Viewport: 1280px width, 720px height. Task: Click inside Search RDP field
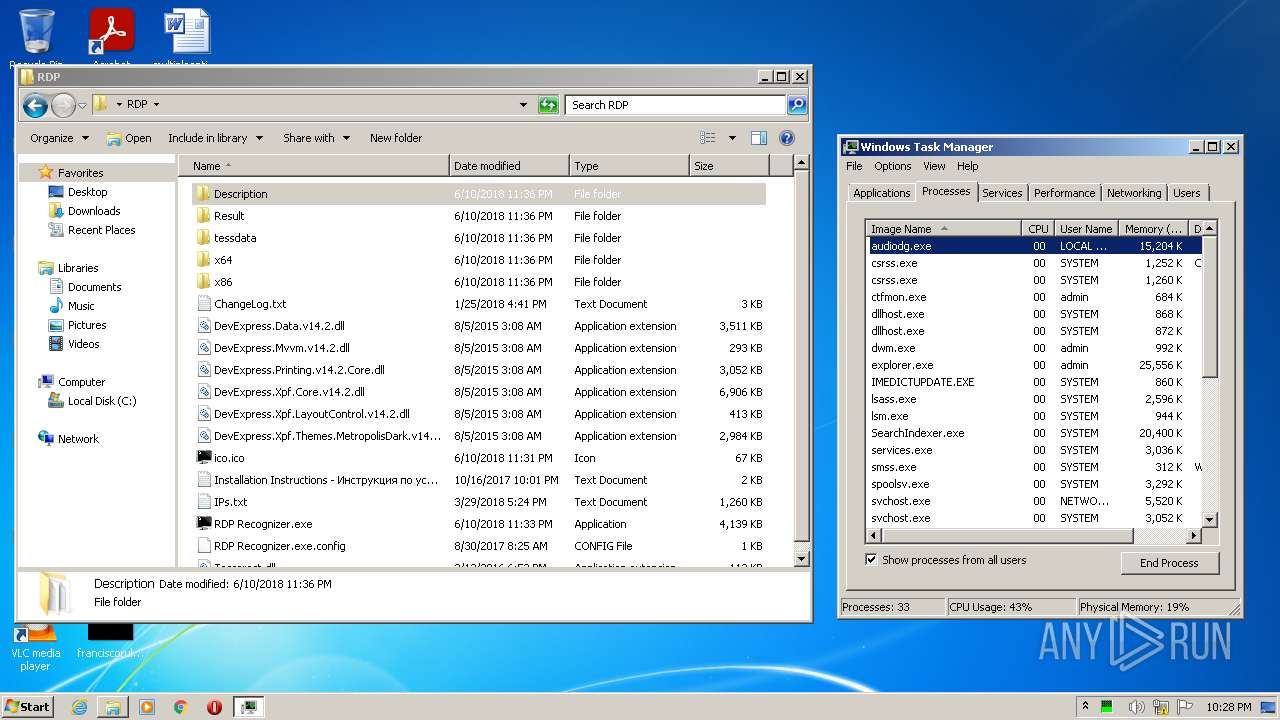[x=676, y=105]
